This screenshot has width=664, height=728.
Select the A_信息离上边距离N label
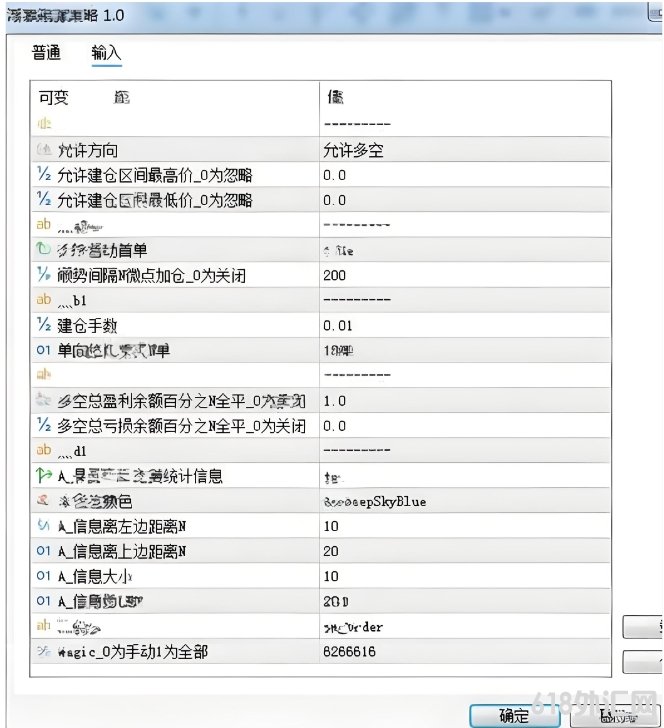click(x=122, y=552)
